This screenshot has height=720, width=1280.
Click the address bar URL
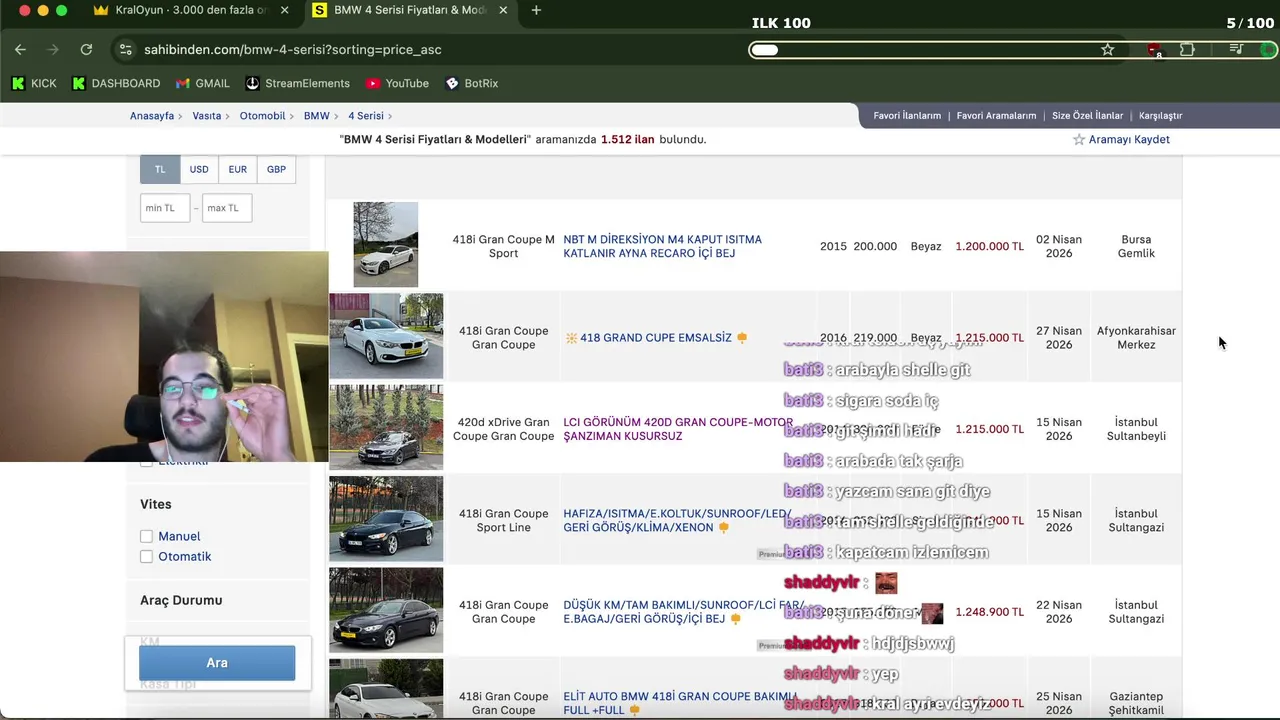(292, 49)
